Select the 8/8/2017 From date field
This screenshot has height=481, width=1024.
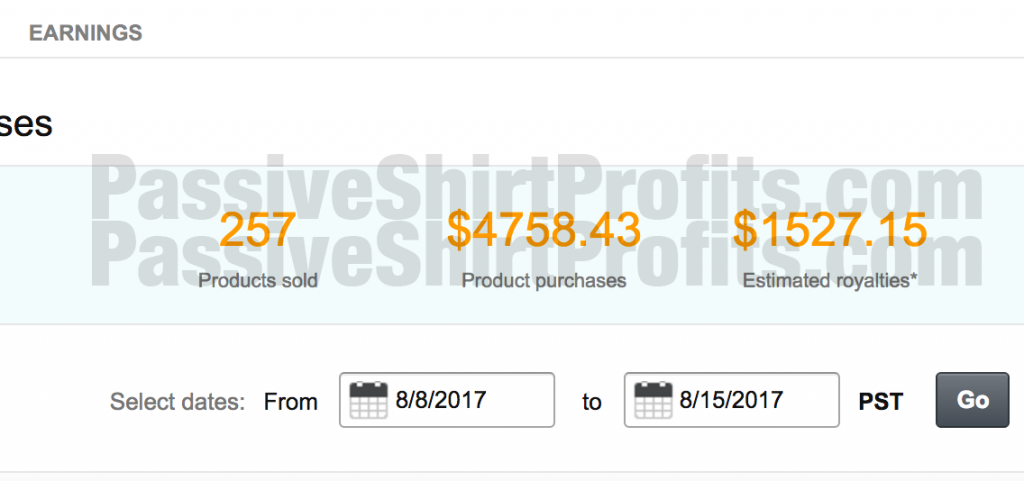coord(447,400)
